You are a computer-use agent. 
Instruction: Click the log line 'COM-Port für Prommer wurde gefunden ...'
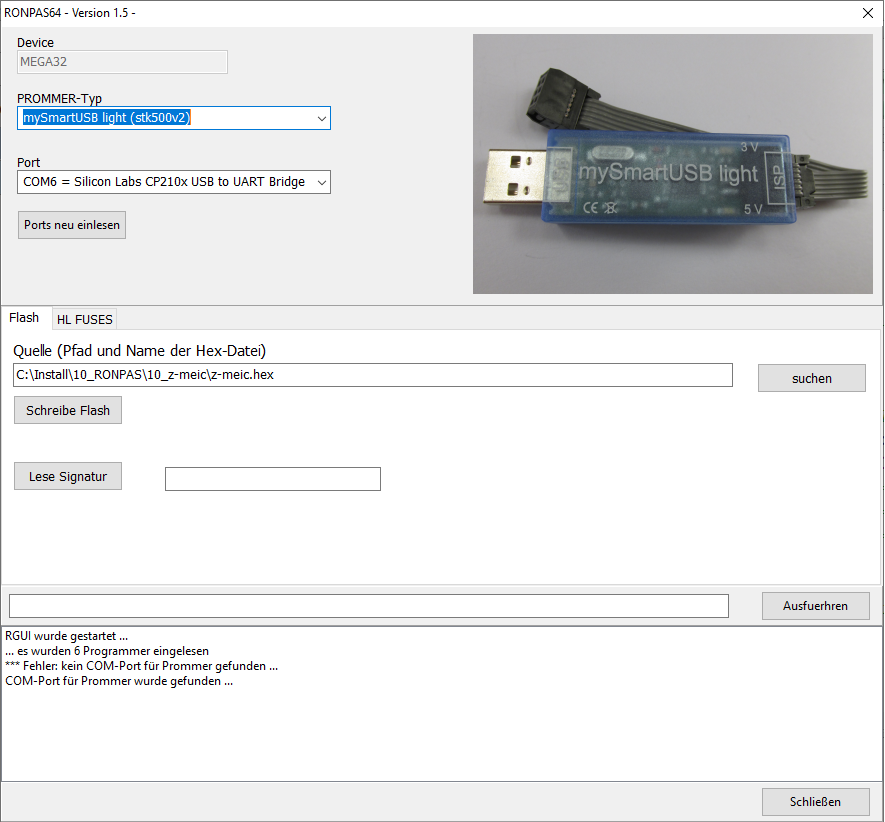[x=119, y=681]
